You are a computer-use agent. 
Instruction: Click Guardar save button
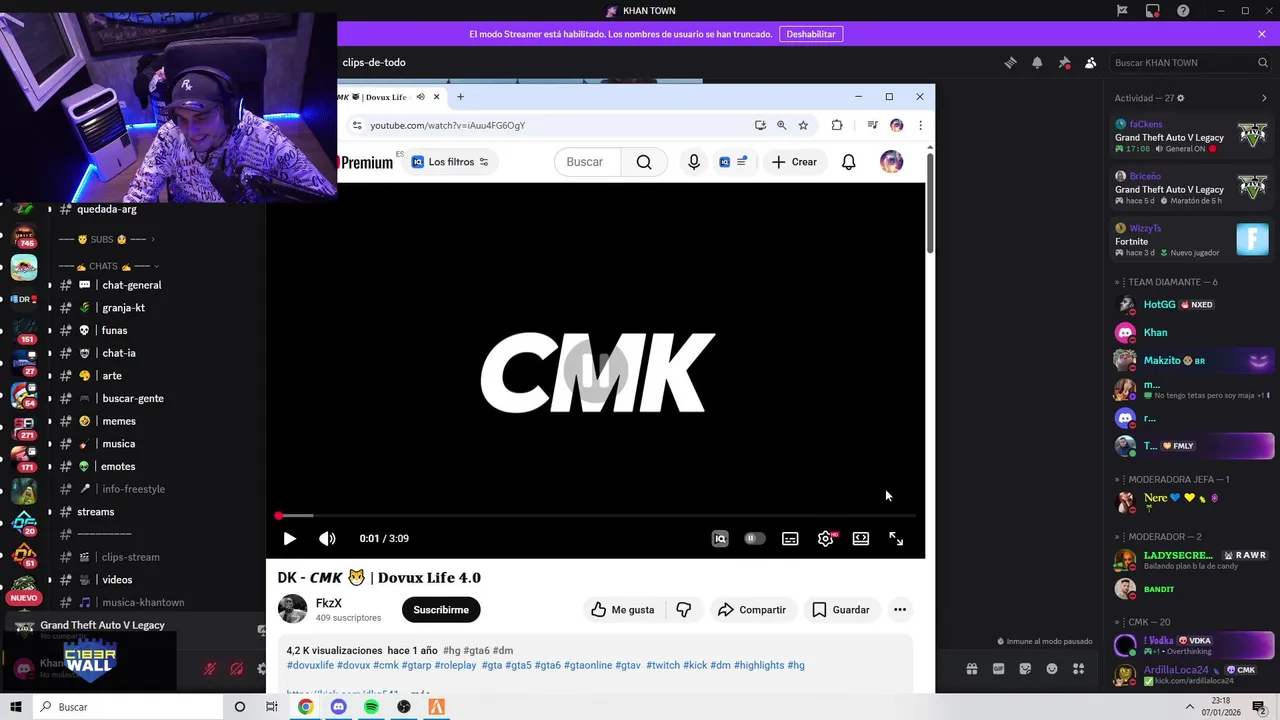[x=841, y=610]
